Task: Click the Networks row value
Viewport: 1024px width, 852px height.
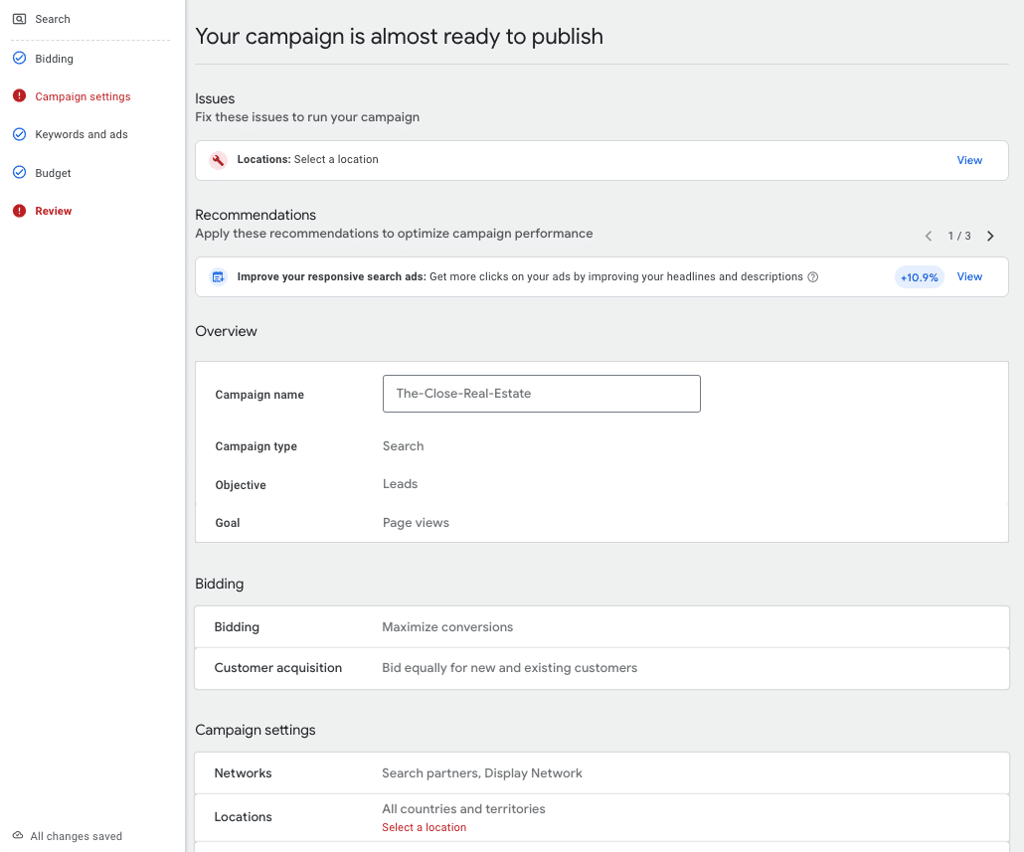Action: coord(482,773)
